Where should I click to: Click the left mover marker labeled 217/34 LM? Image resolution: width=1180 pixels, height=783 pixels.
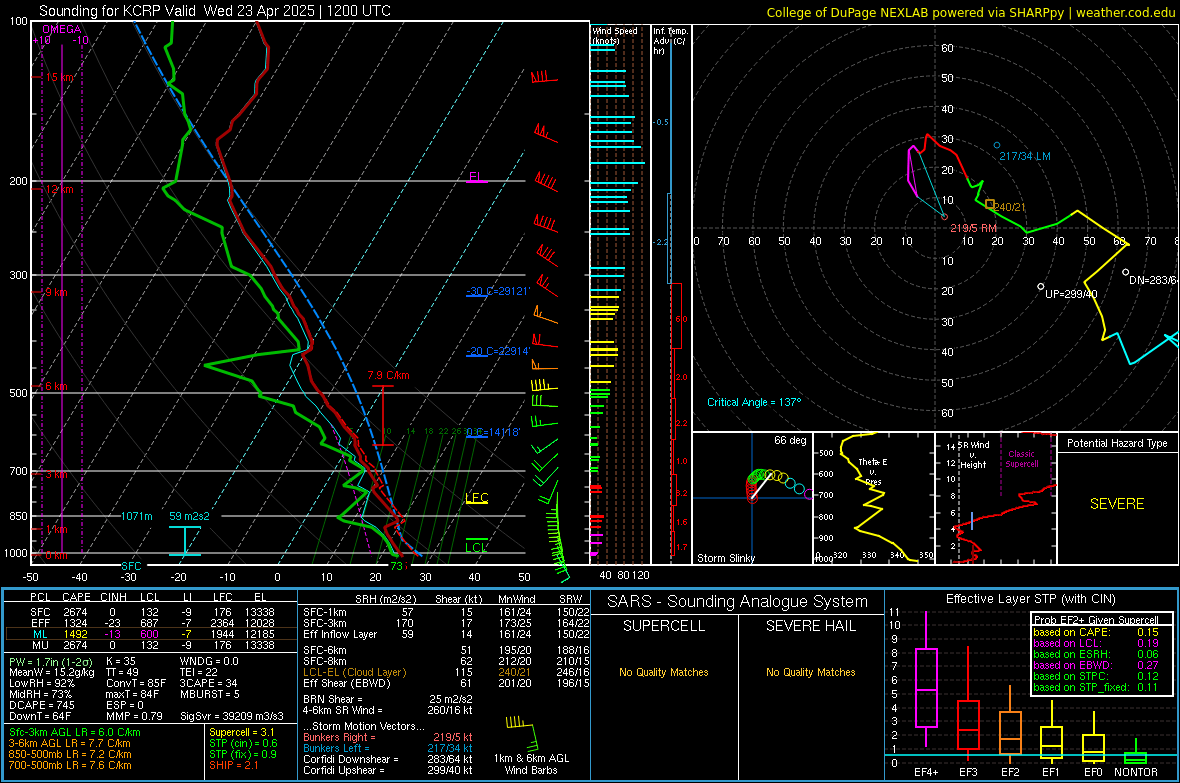tap(997, 145)
